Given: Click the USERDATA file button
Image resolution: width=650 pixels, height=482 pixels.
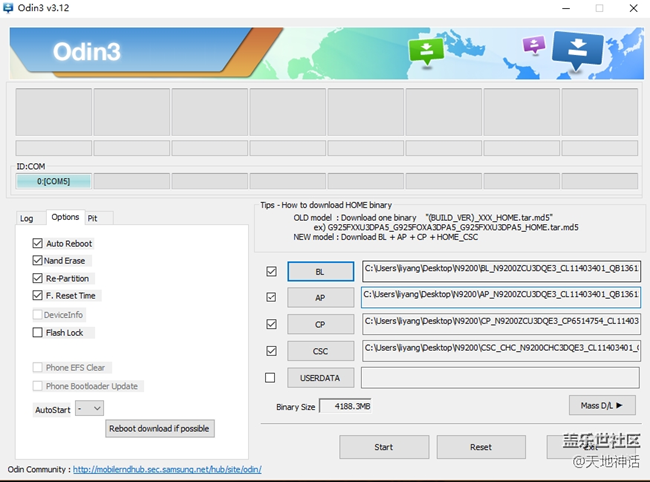Looking at the screenshot, I should point(320,378).
